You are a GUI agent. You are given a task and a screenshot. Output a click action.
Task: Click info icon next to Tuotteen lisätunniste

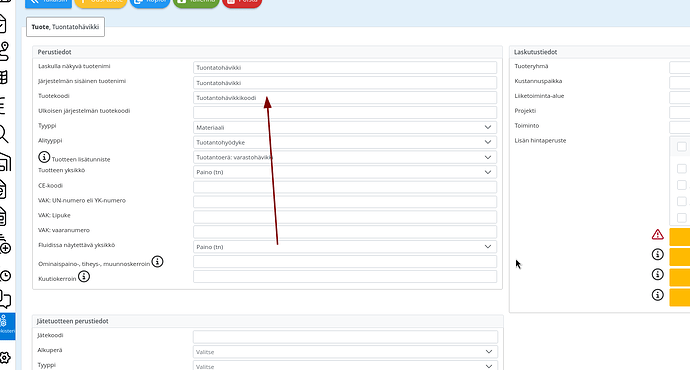44,157
